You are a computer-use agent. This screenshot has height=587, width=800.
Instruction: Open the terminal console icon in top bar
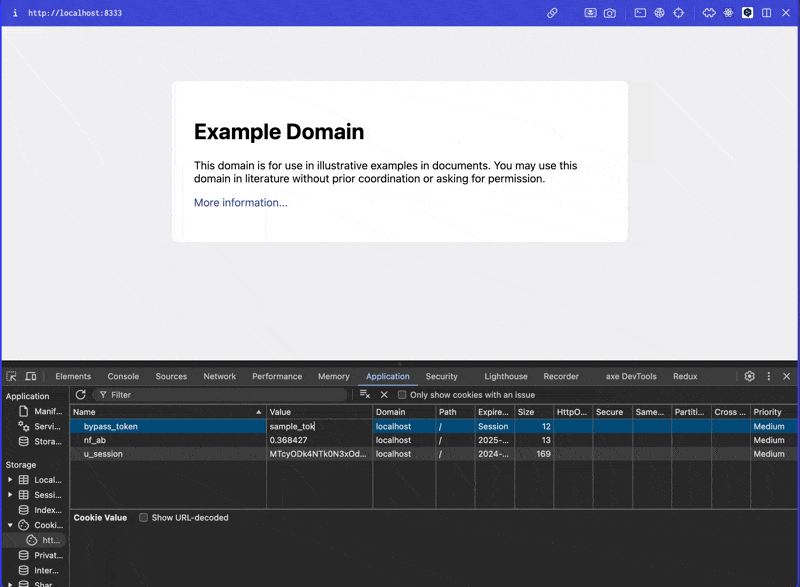(640, 13)
